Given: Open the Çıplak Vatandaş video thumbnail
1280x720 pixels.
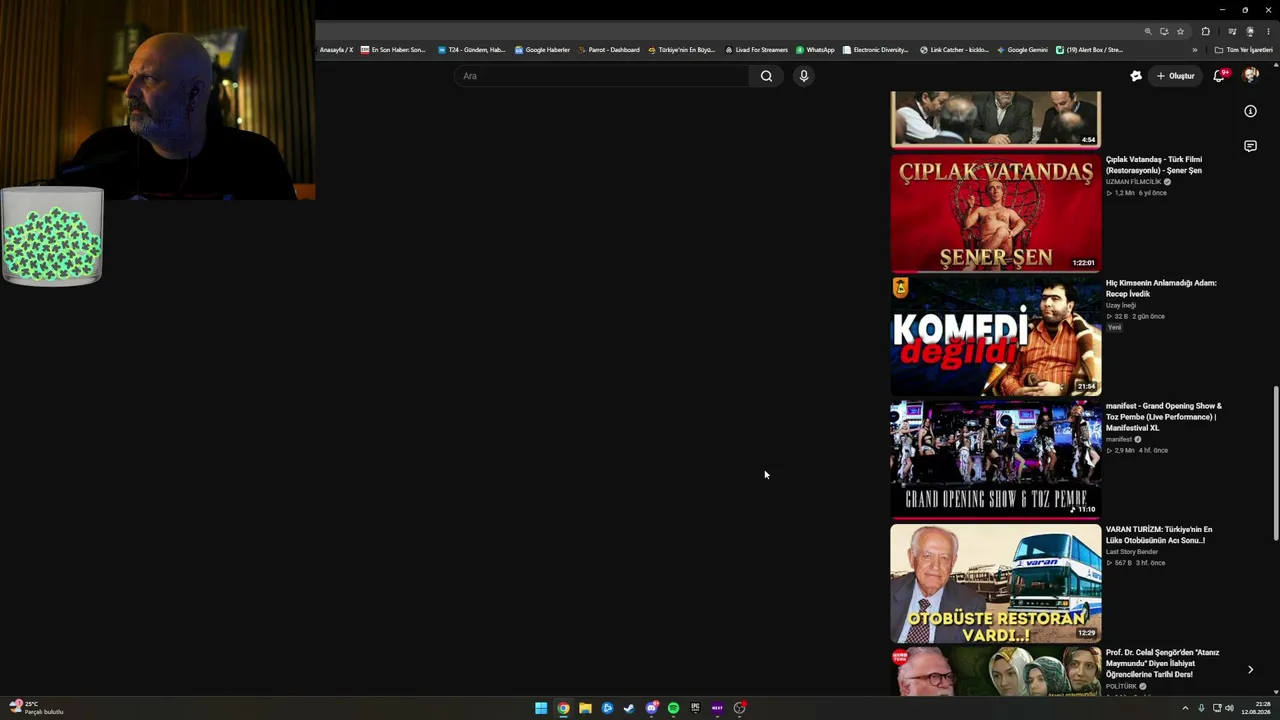Looking at the screenshot, I should [x=996, y=212].
